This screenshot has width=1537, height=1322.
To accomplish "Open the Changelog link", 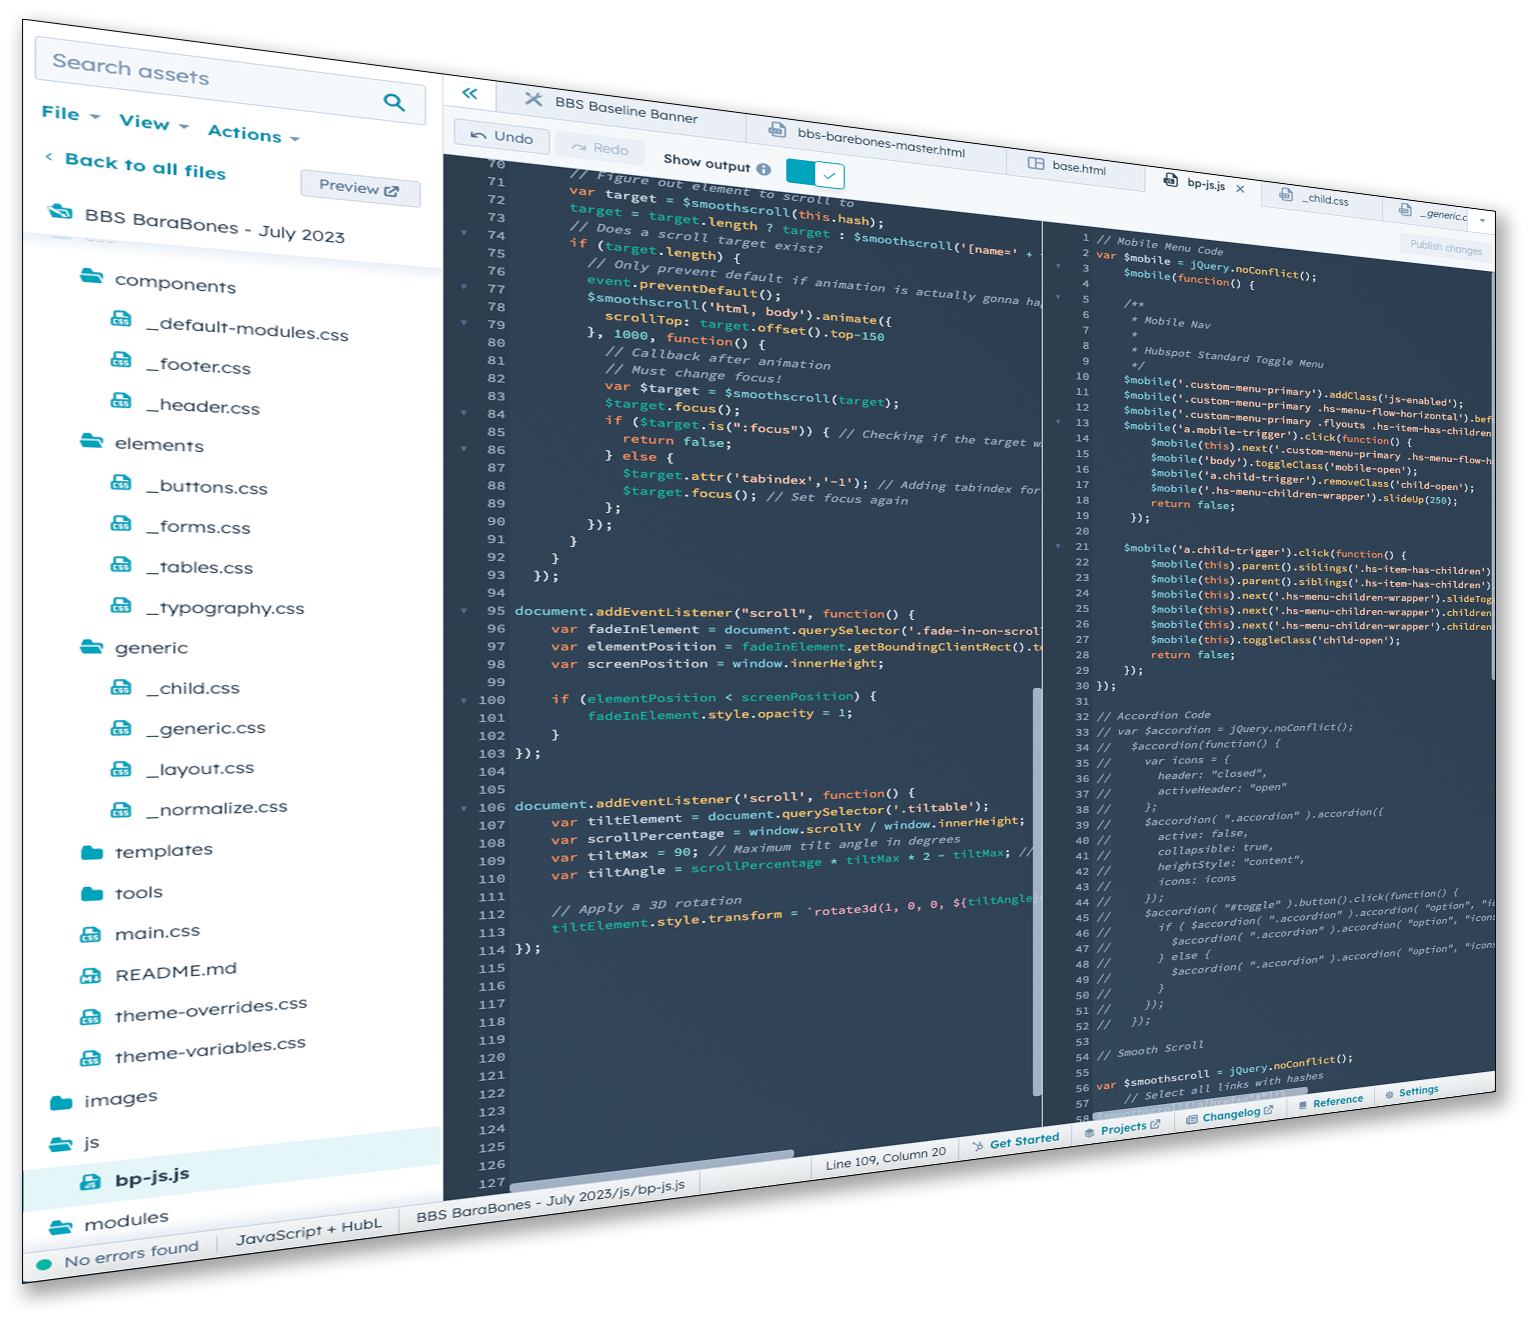I will pyautogui.click(x=1230, y=1114).
